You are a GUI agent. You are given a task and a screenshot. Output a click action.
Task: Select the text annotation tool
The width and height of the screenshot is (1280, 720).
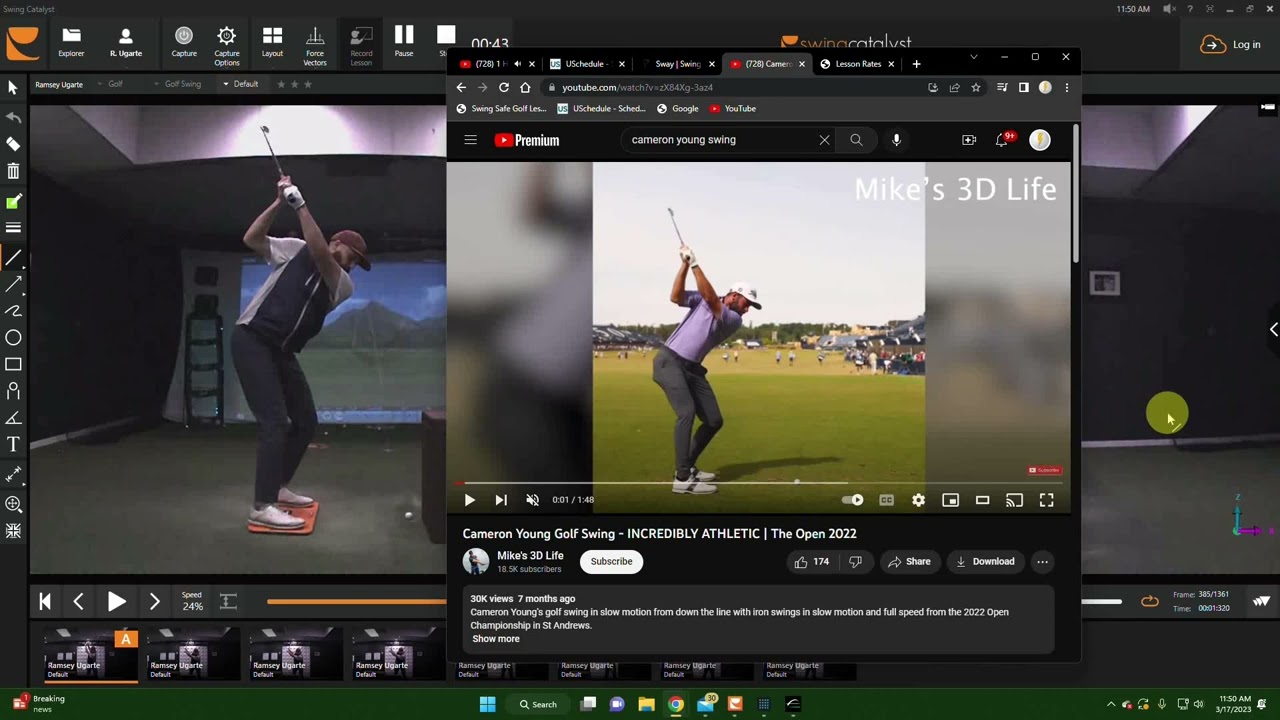[x=13, y=444]
